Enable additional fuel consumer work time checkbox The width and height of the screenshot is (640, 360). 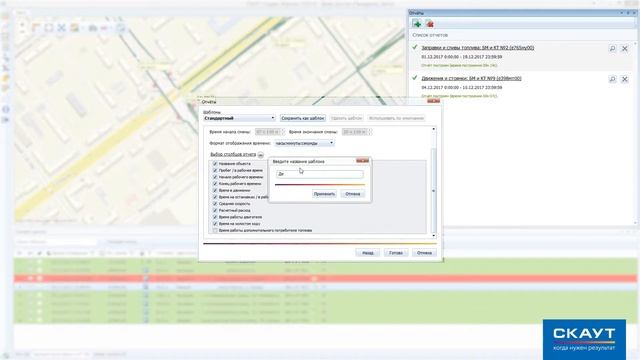click(x=215, y=230)
